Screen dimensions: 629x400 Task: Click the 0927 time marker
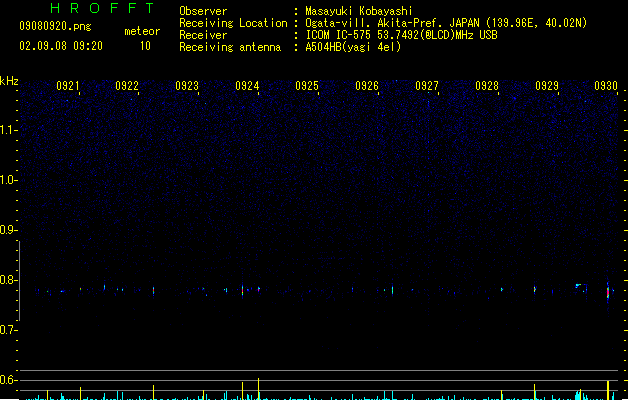[427, 86]
